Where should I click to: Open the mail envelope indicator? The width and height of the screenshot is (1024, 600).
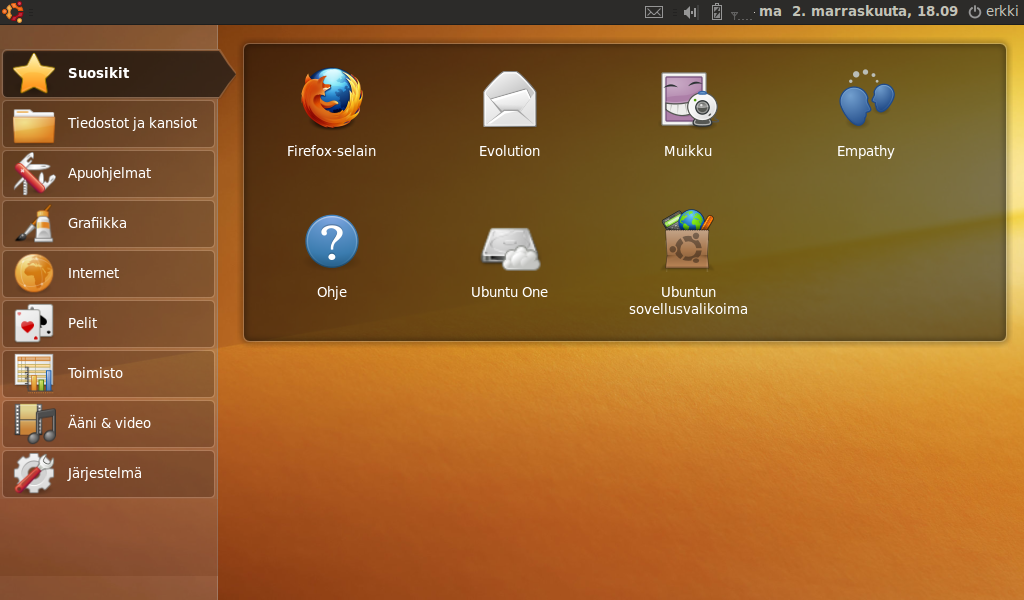point(654,12)
